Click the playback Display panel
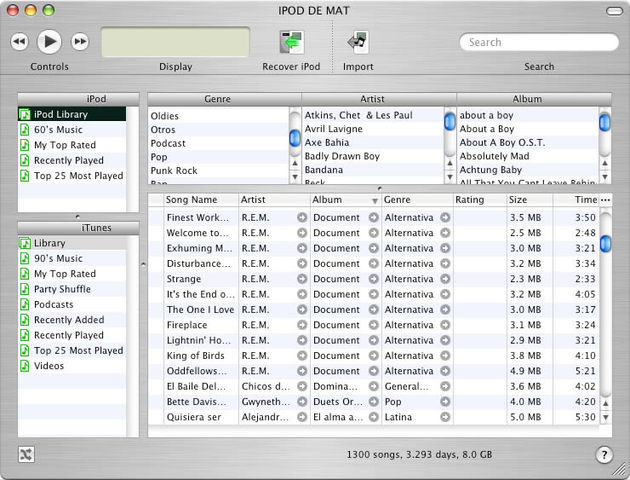 (175, 42)
